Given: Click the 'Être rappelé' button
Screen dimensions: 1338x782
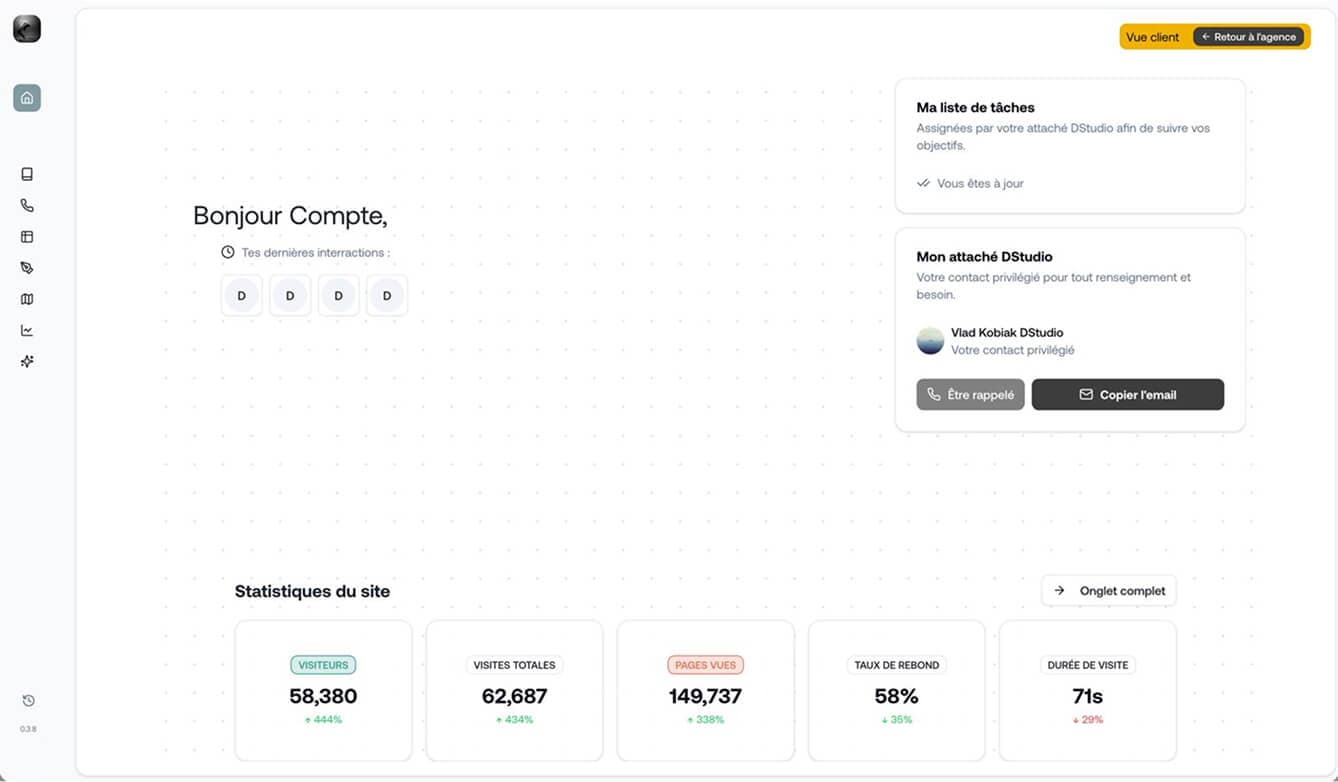Looking at the screenshot, I should [970, 395].
